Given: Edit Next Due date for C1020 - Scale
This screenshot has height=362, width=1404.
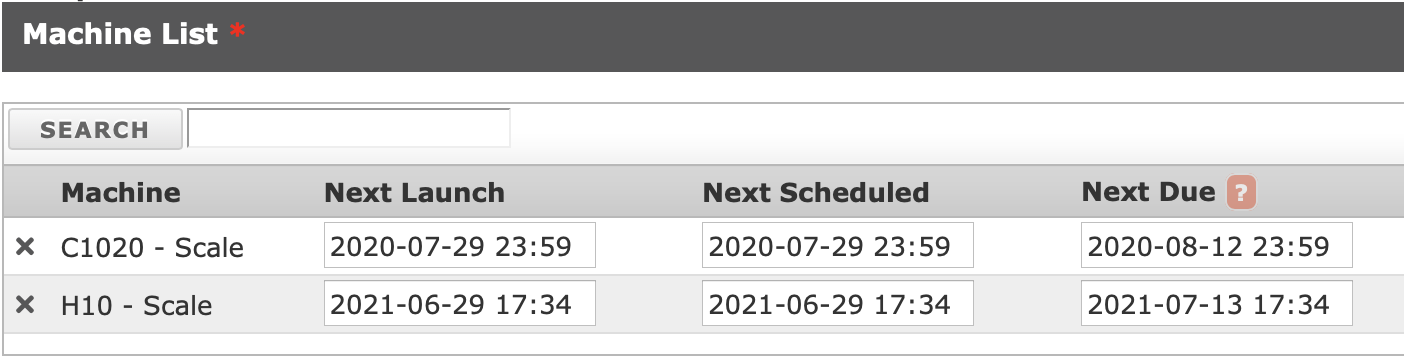Looking at the screenshot, I should (1217, 246).
